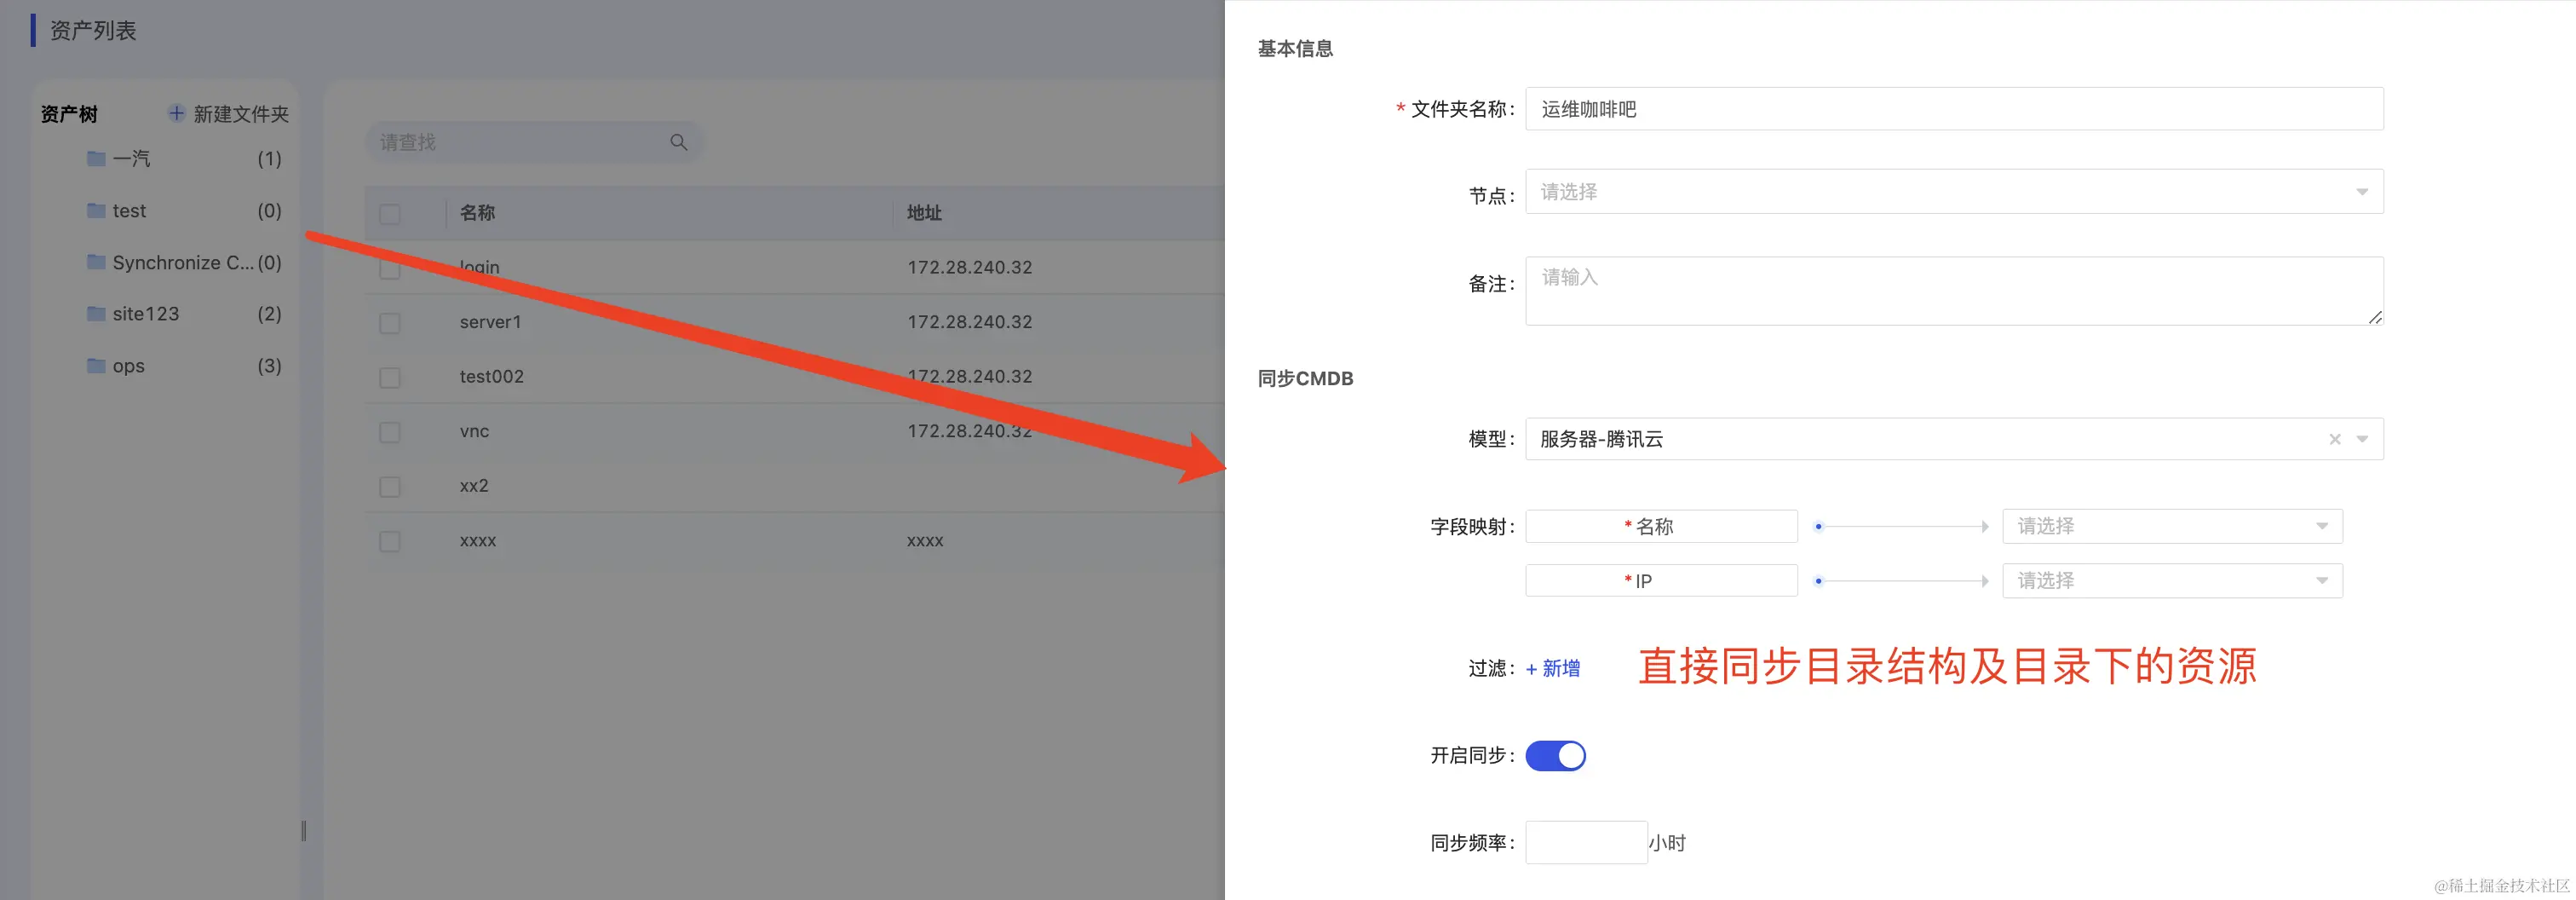The width and height of the screenshot is (2576, 900).
Task: Open the 模型 dropdown arrow
Action: (2362, 439)
